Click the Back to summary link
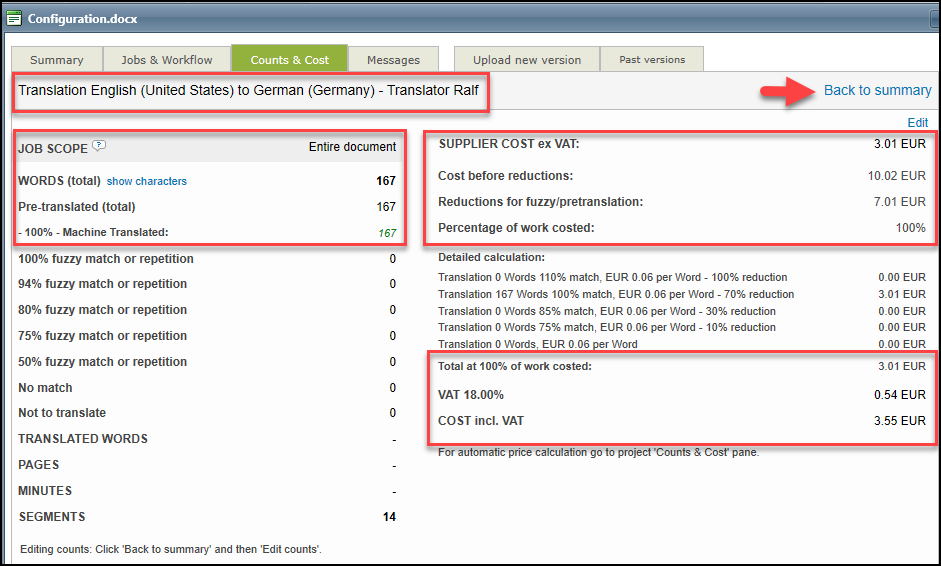 tap(877, 91)
